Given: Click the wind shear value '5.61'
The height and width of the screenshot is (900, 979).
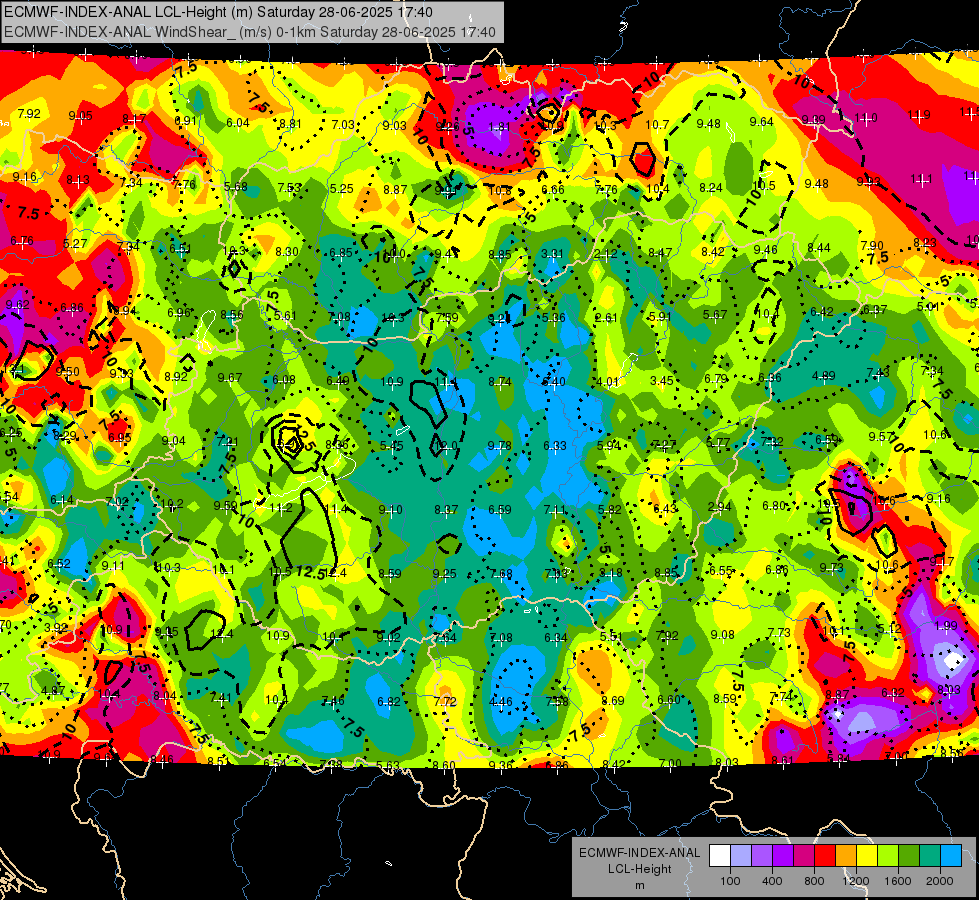Looking at the screenshot, I should (285, 315).
